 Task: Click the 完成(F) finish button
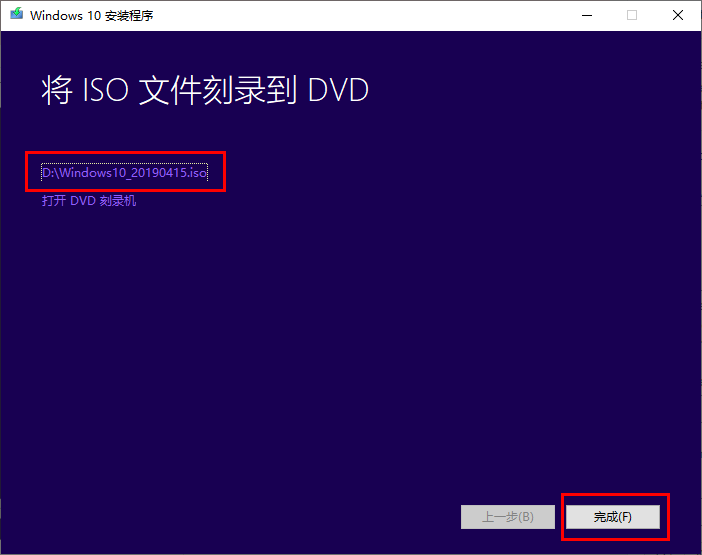(x=612, y=517)
